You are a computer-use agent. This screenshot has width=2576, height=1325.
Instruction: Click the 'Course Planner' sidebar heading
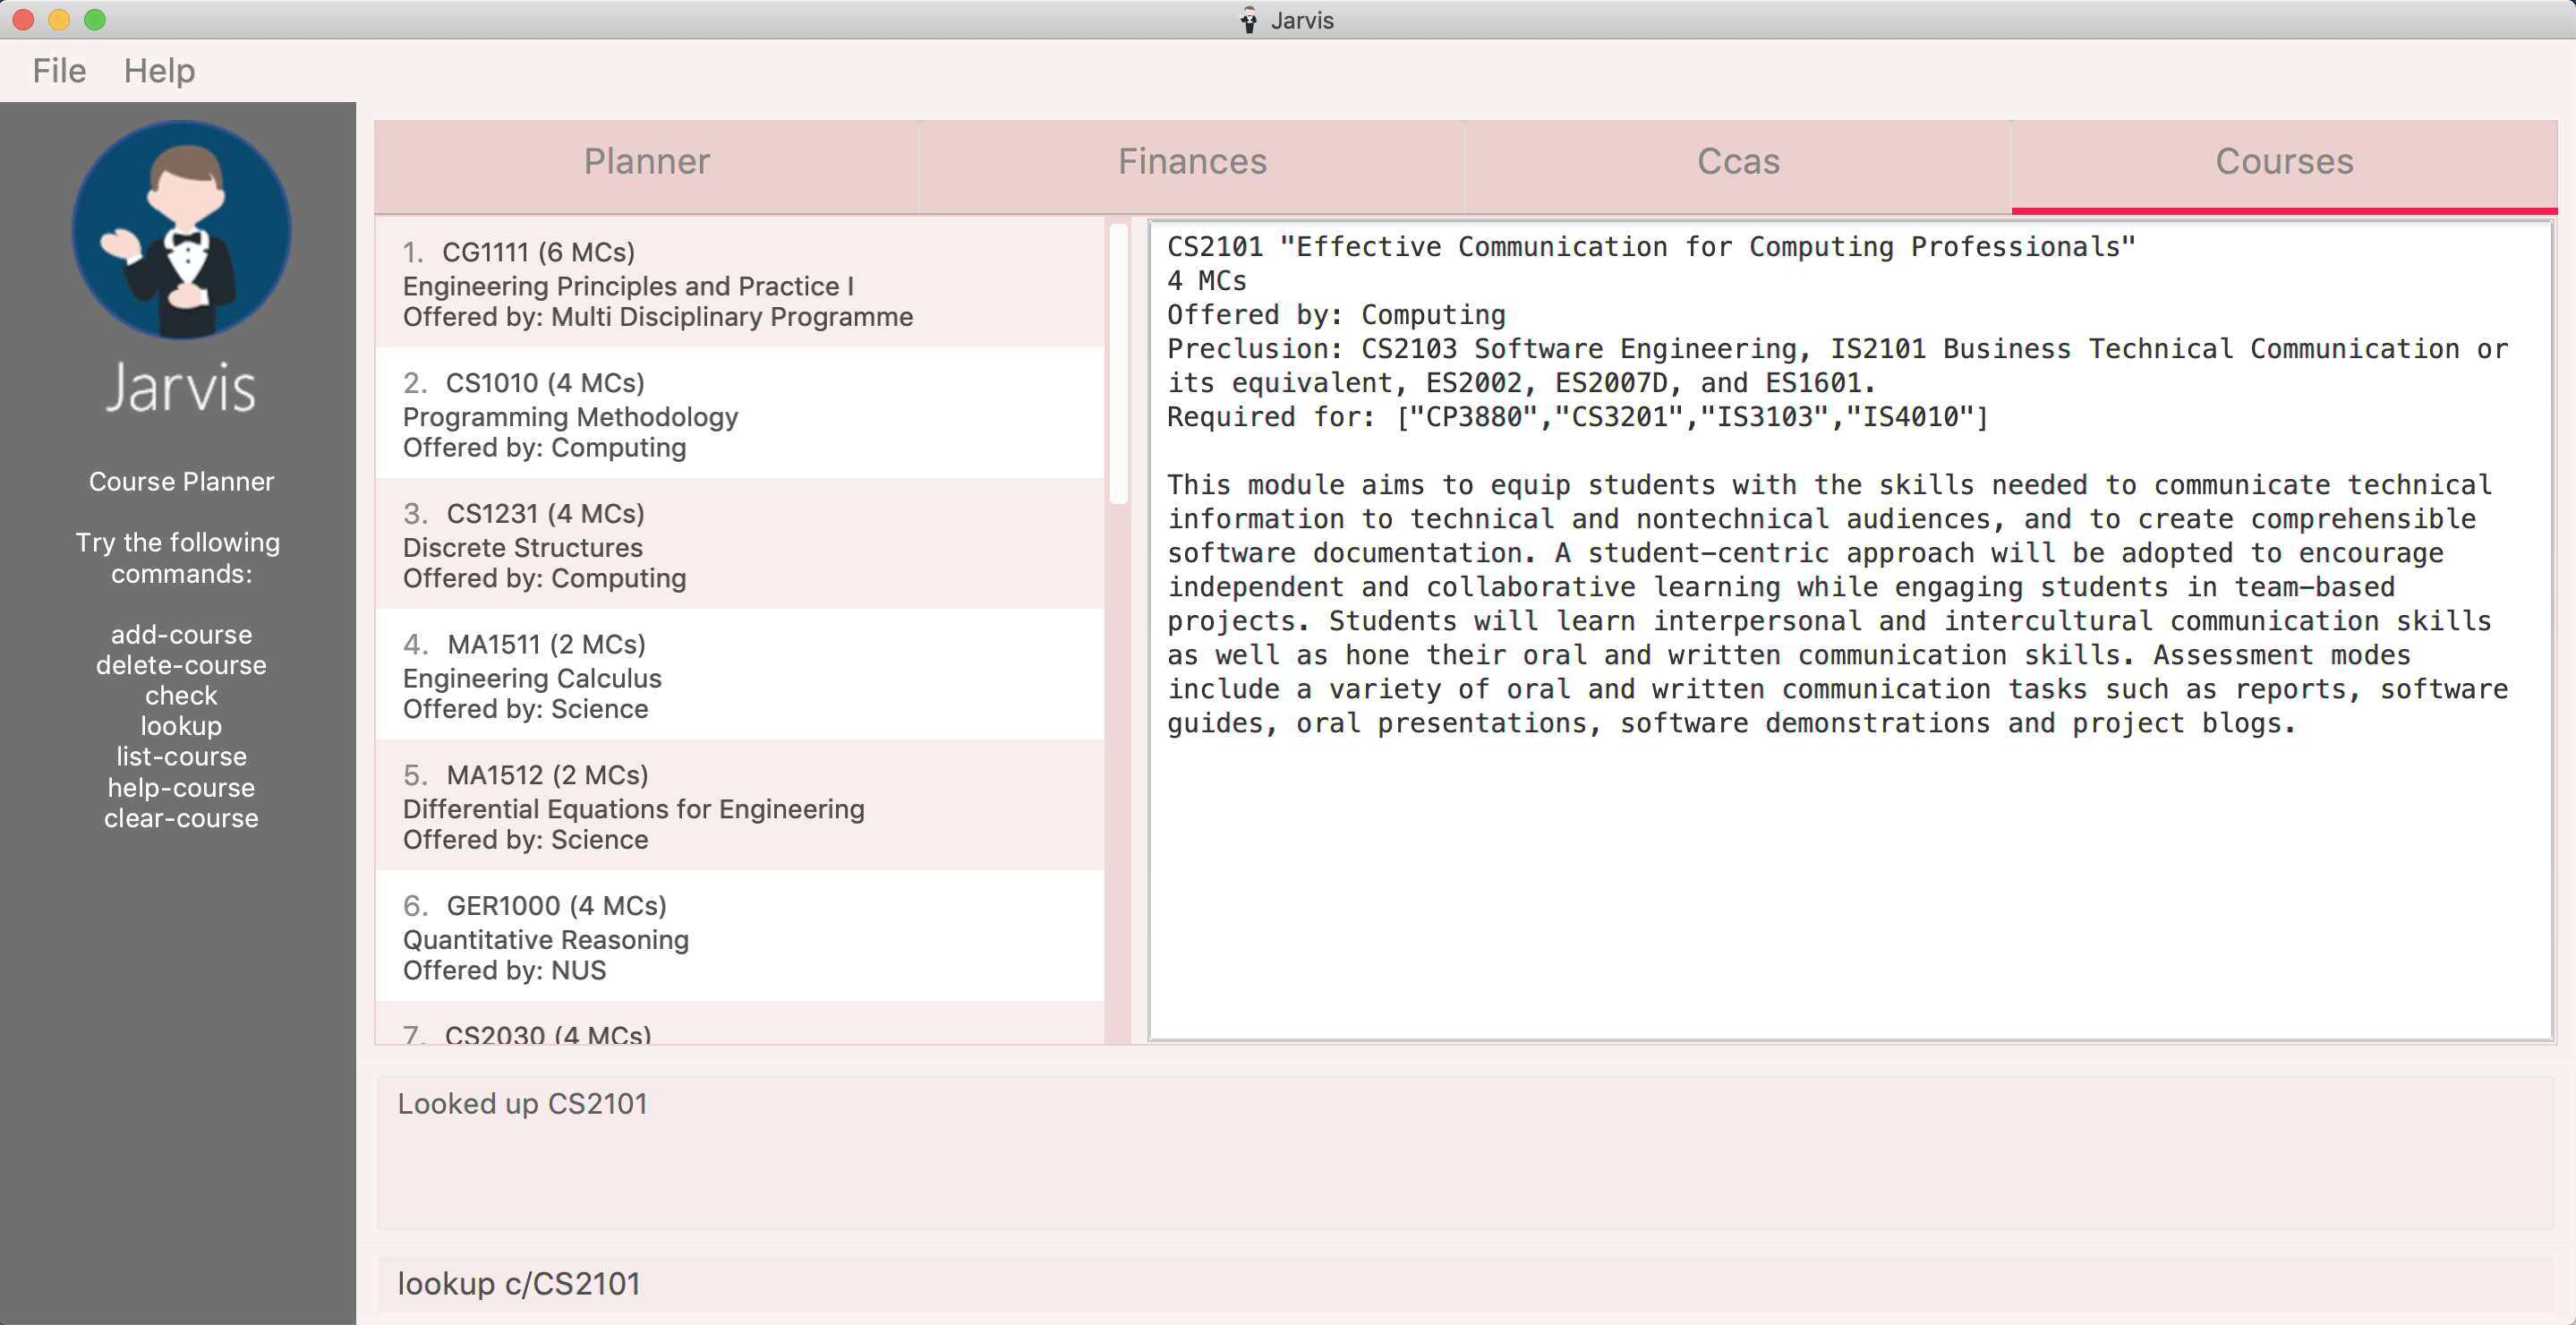181,482
